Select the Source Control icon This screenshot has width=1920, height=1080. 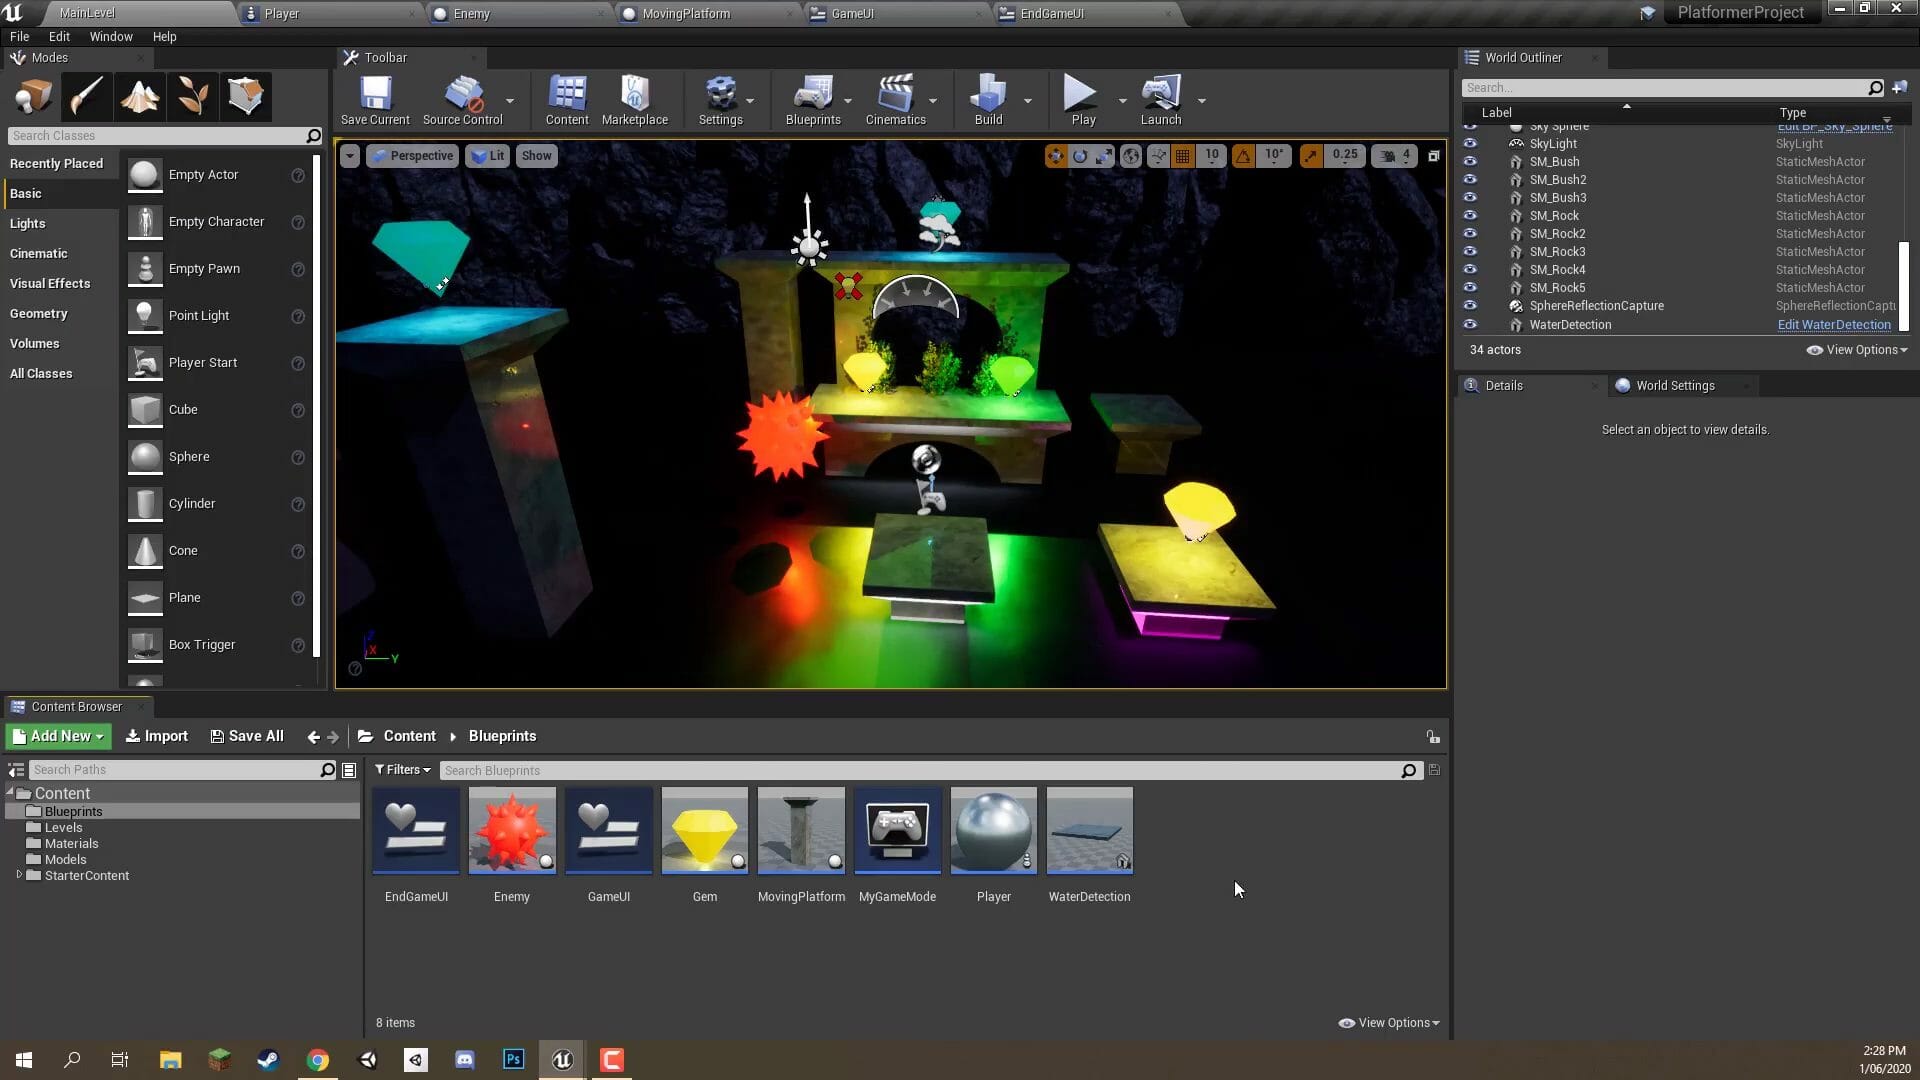[x=463, y=99]
